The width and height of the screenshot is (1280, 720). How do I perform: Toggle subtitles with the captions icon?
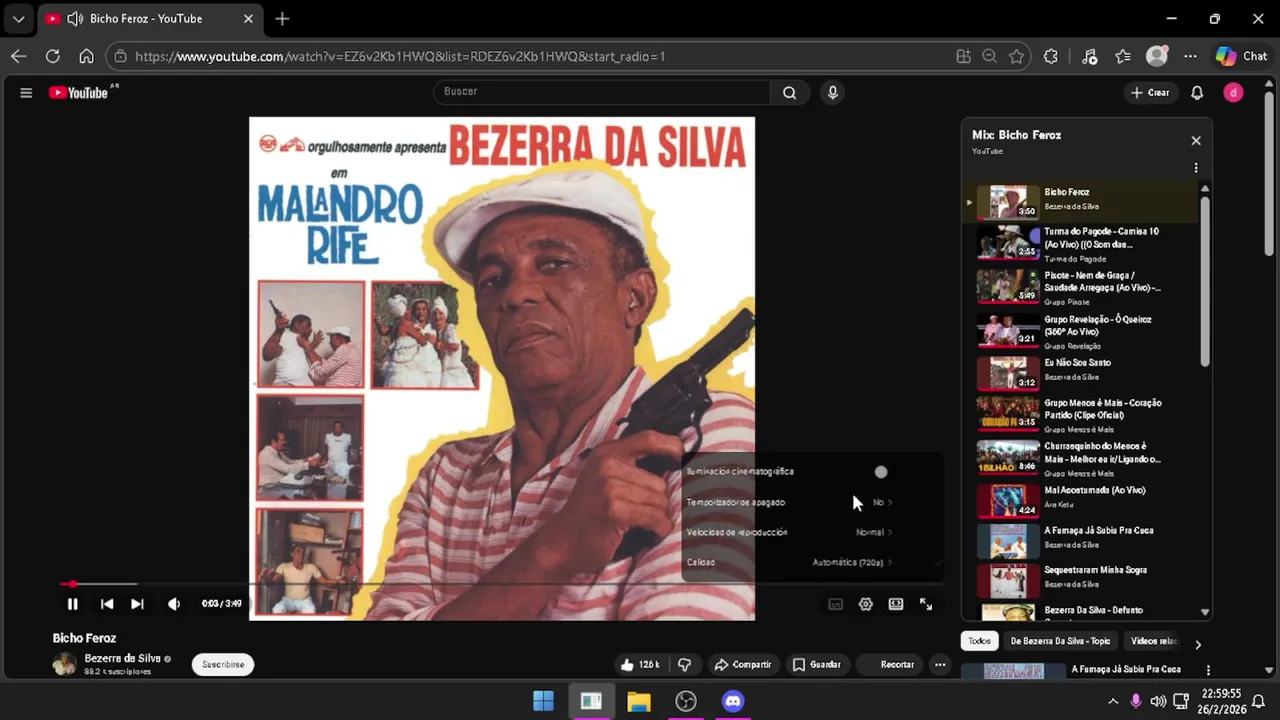click(836, 604)
